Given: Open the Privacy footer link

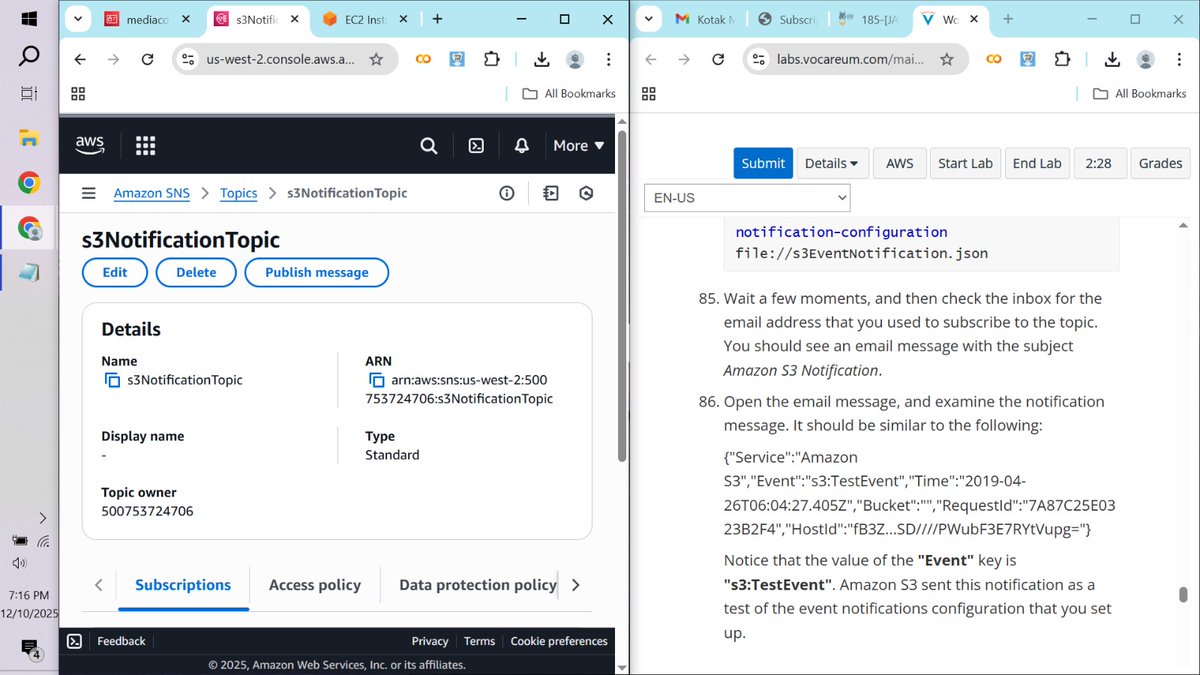Looking at the screenshot, I should pyautogui.click(x=430, y=641).
